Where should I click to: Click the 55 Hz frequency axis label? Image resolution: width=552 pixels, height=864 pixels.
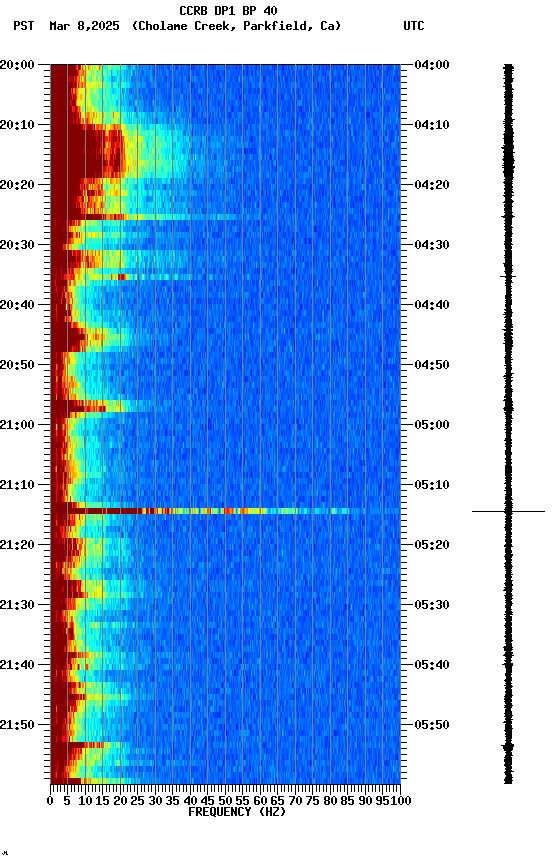[x=242, y=802]
